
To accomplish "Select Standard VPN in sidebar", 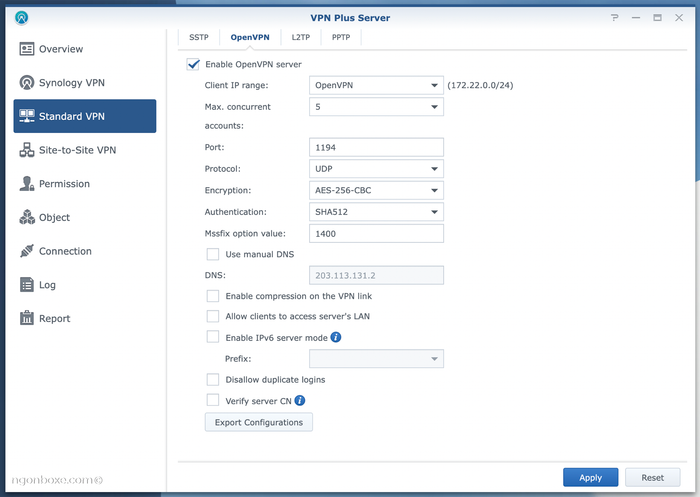I will click(85, 116).
